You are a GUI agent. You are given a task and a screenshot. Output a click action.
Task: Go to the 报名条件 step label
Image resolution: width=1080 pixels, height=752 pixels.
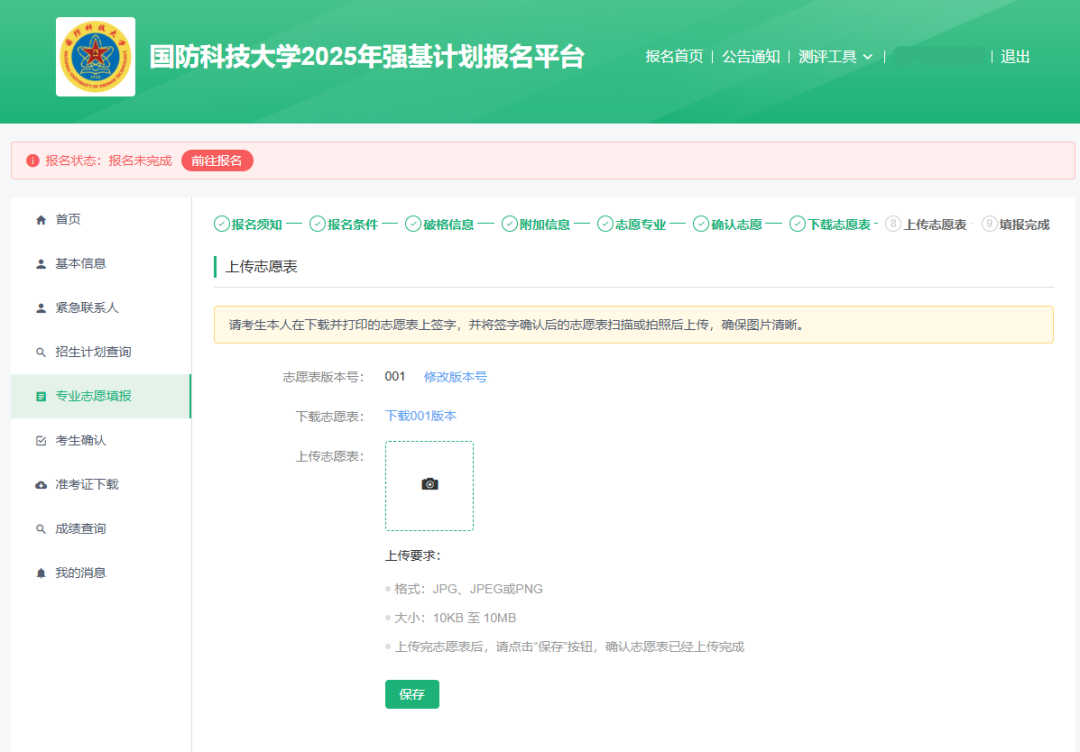[x=353, y=224]
